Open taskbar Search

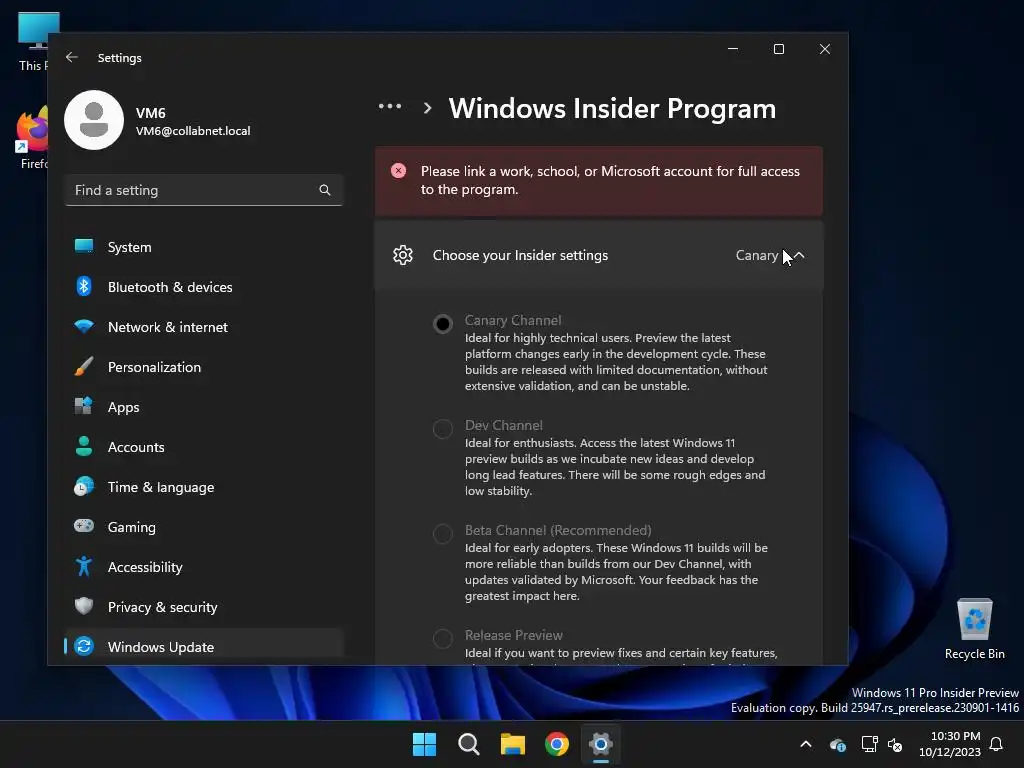click(468, 744)
